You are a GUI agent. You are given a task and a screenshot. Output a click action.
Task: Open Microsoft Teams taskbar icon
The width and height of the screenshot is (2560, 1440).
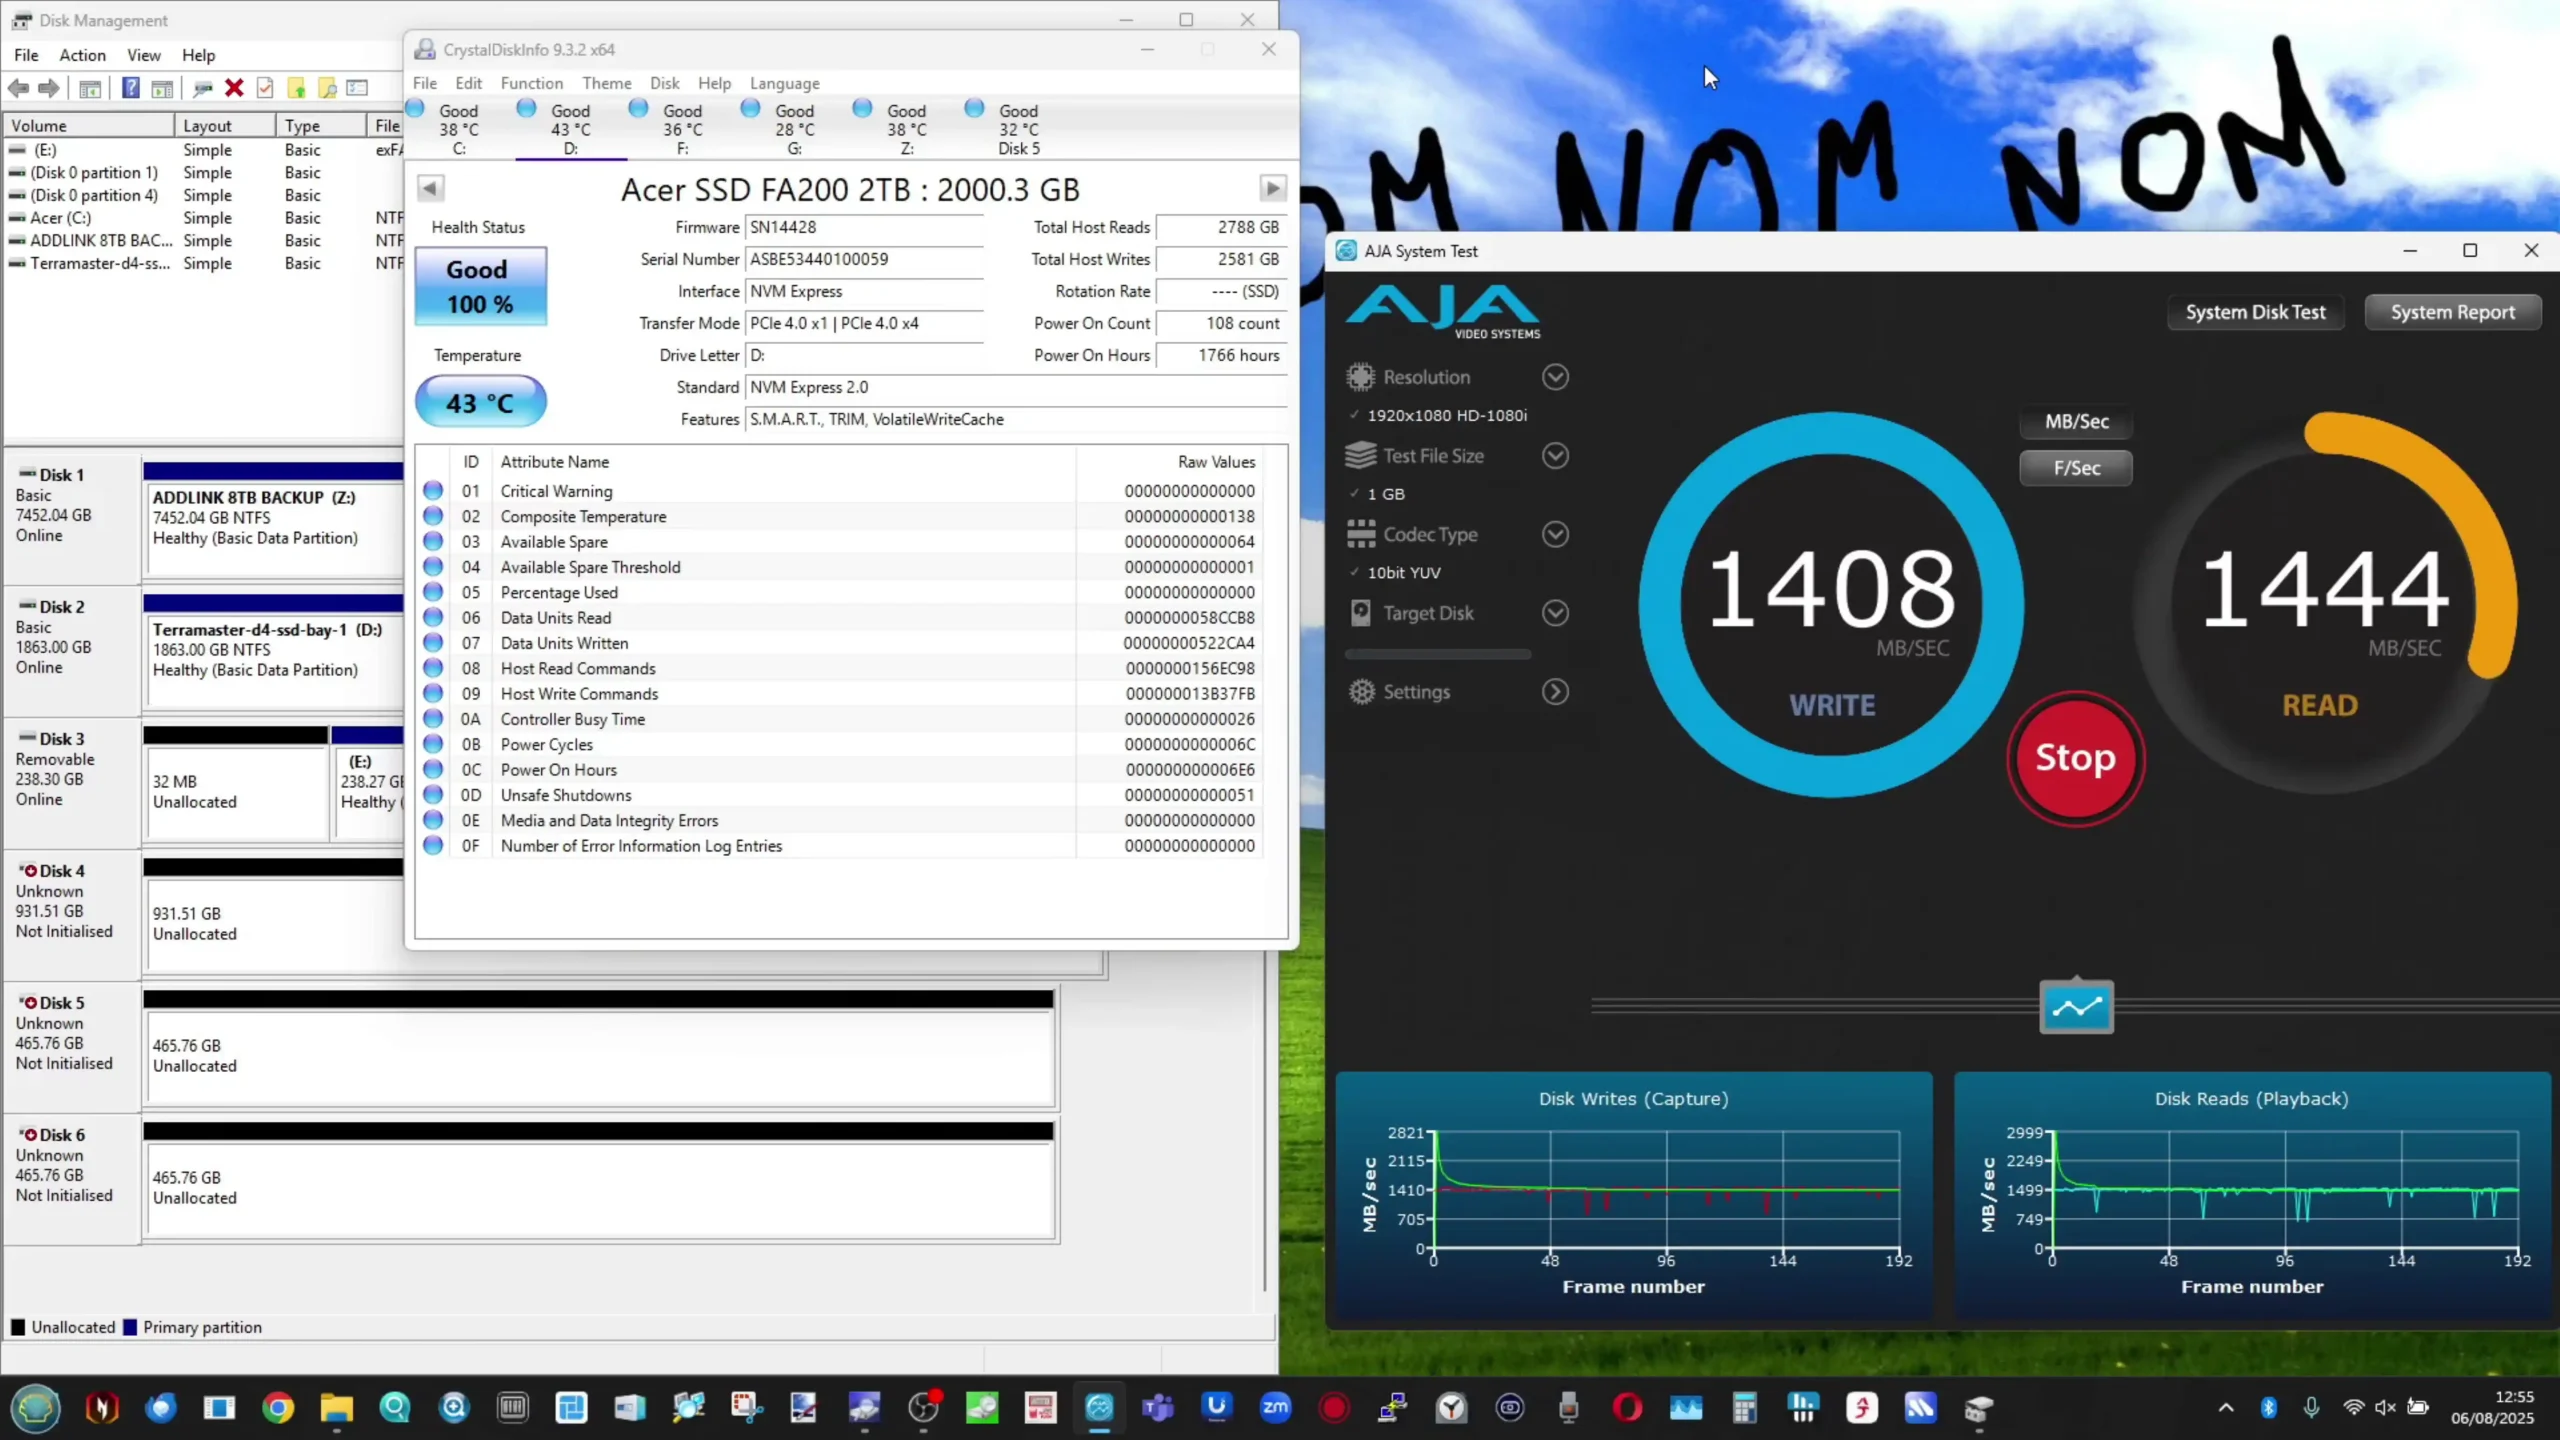1157,1408
